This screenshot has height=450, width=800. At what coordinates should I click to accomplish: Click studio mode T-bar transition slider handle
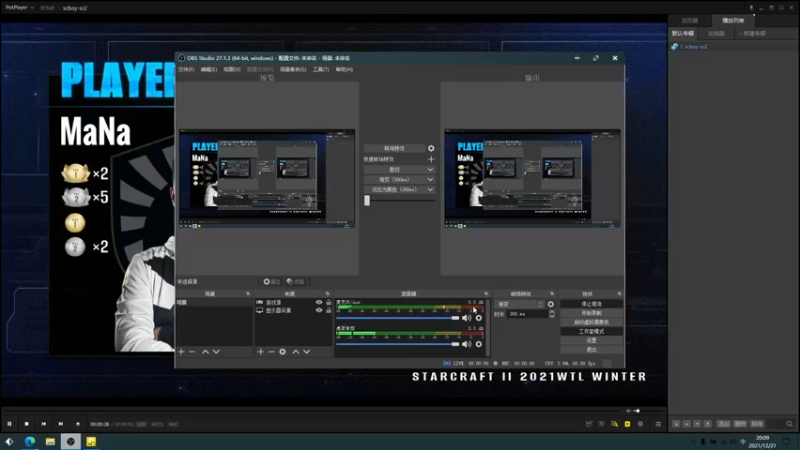(x=367, y=201)
